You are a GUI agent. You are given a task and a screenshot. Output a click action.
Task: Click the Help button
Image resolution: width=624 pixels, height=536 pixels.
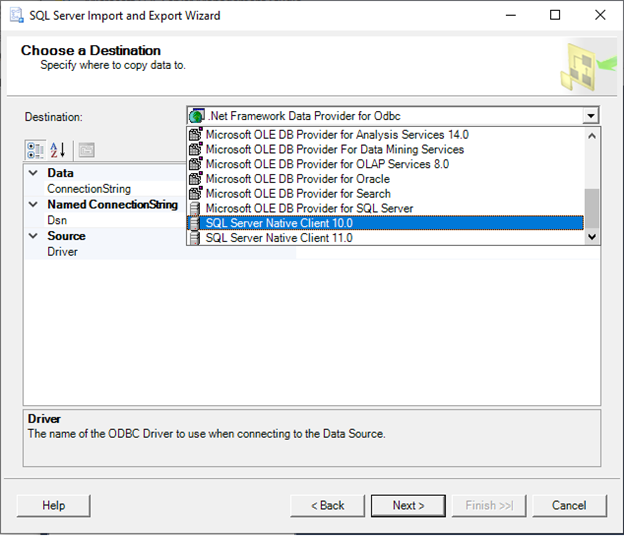[54, 505]
